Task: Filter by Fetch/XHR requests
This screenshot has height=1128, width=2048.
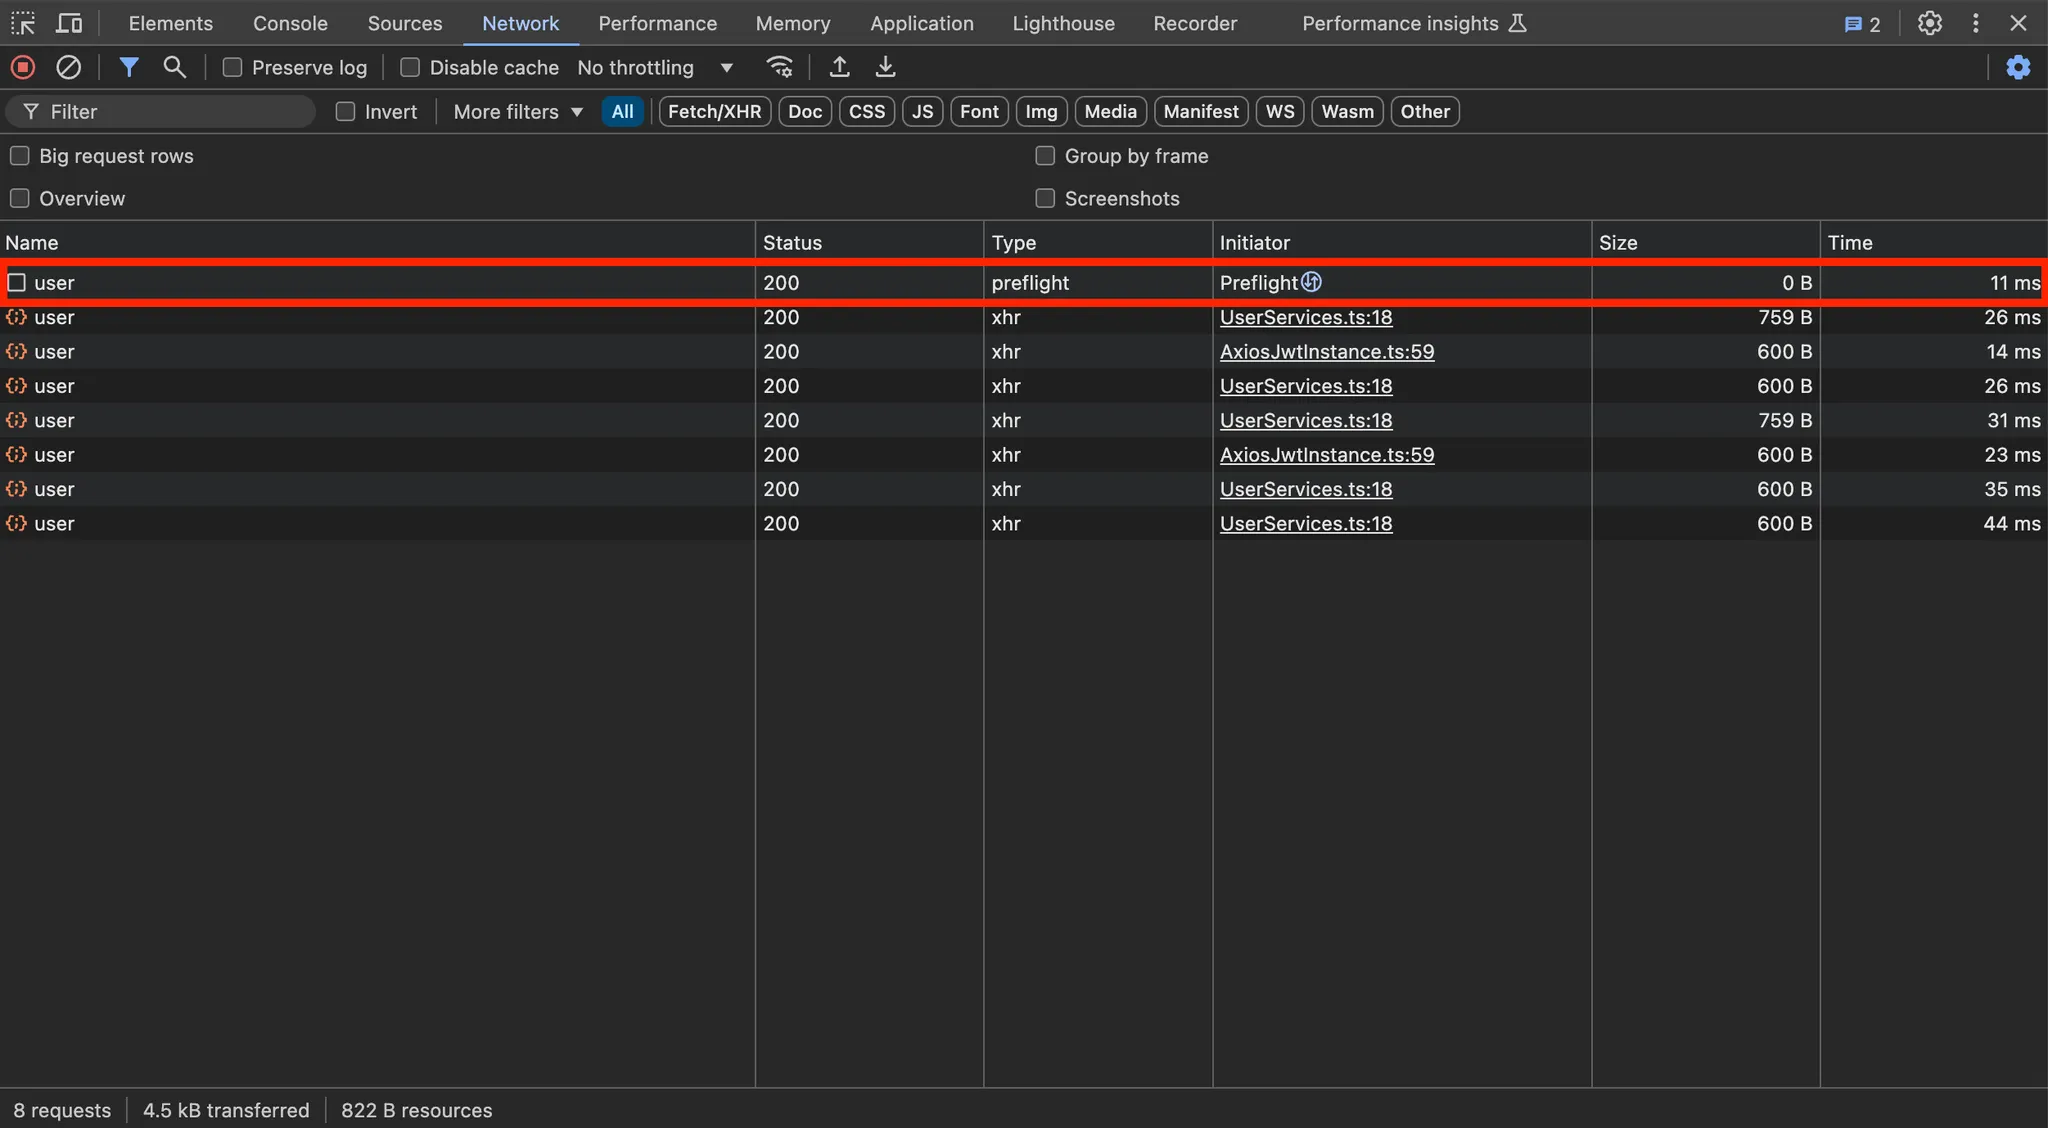Action: point(714,112)
